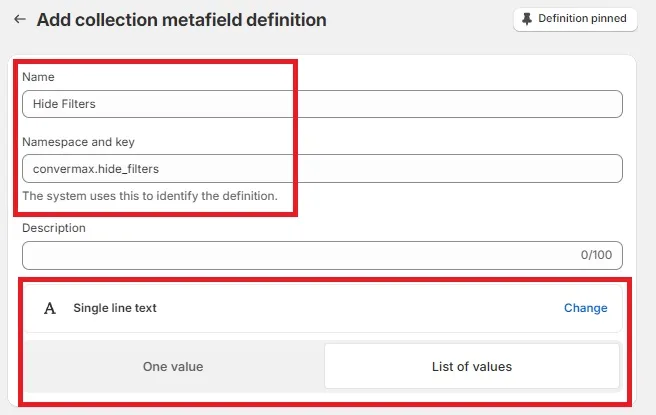Click the 0/100 character counter
The image size is (656, 415).
(x=596, y=255)
